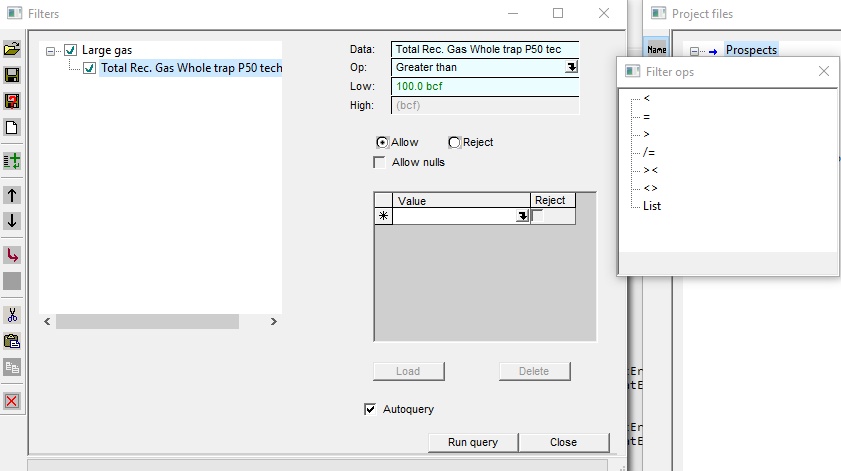Move the filter up with up arrow
Screen dimensions: 841x471
[x=12, y=195]
